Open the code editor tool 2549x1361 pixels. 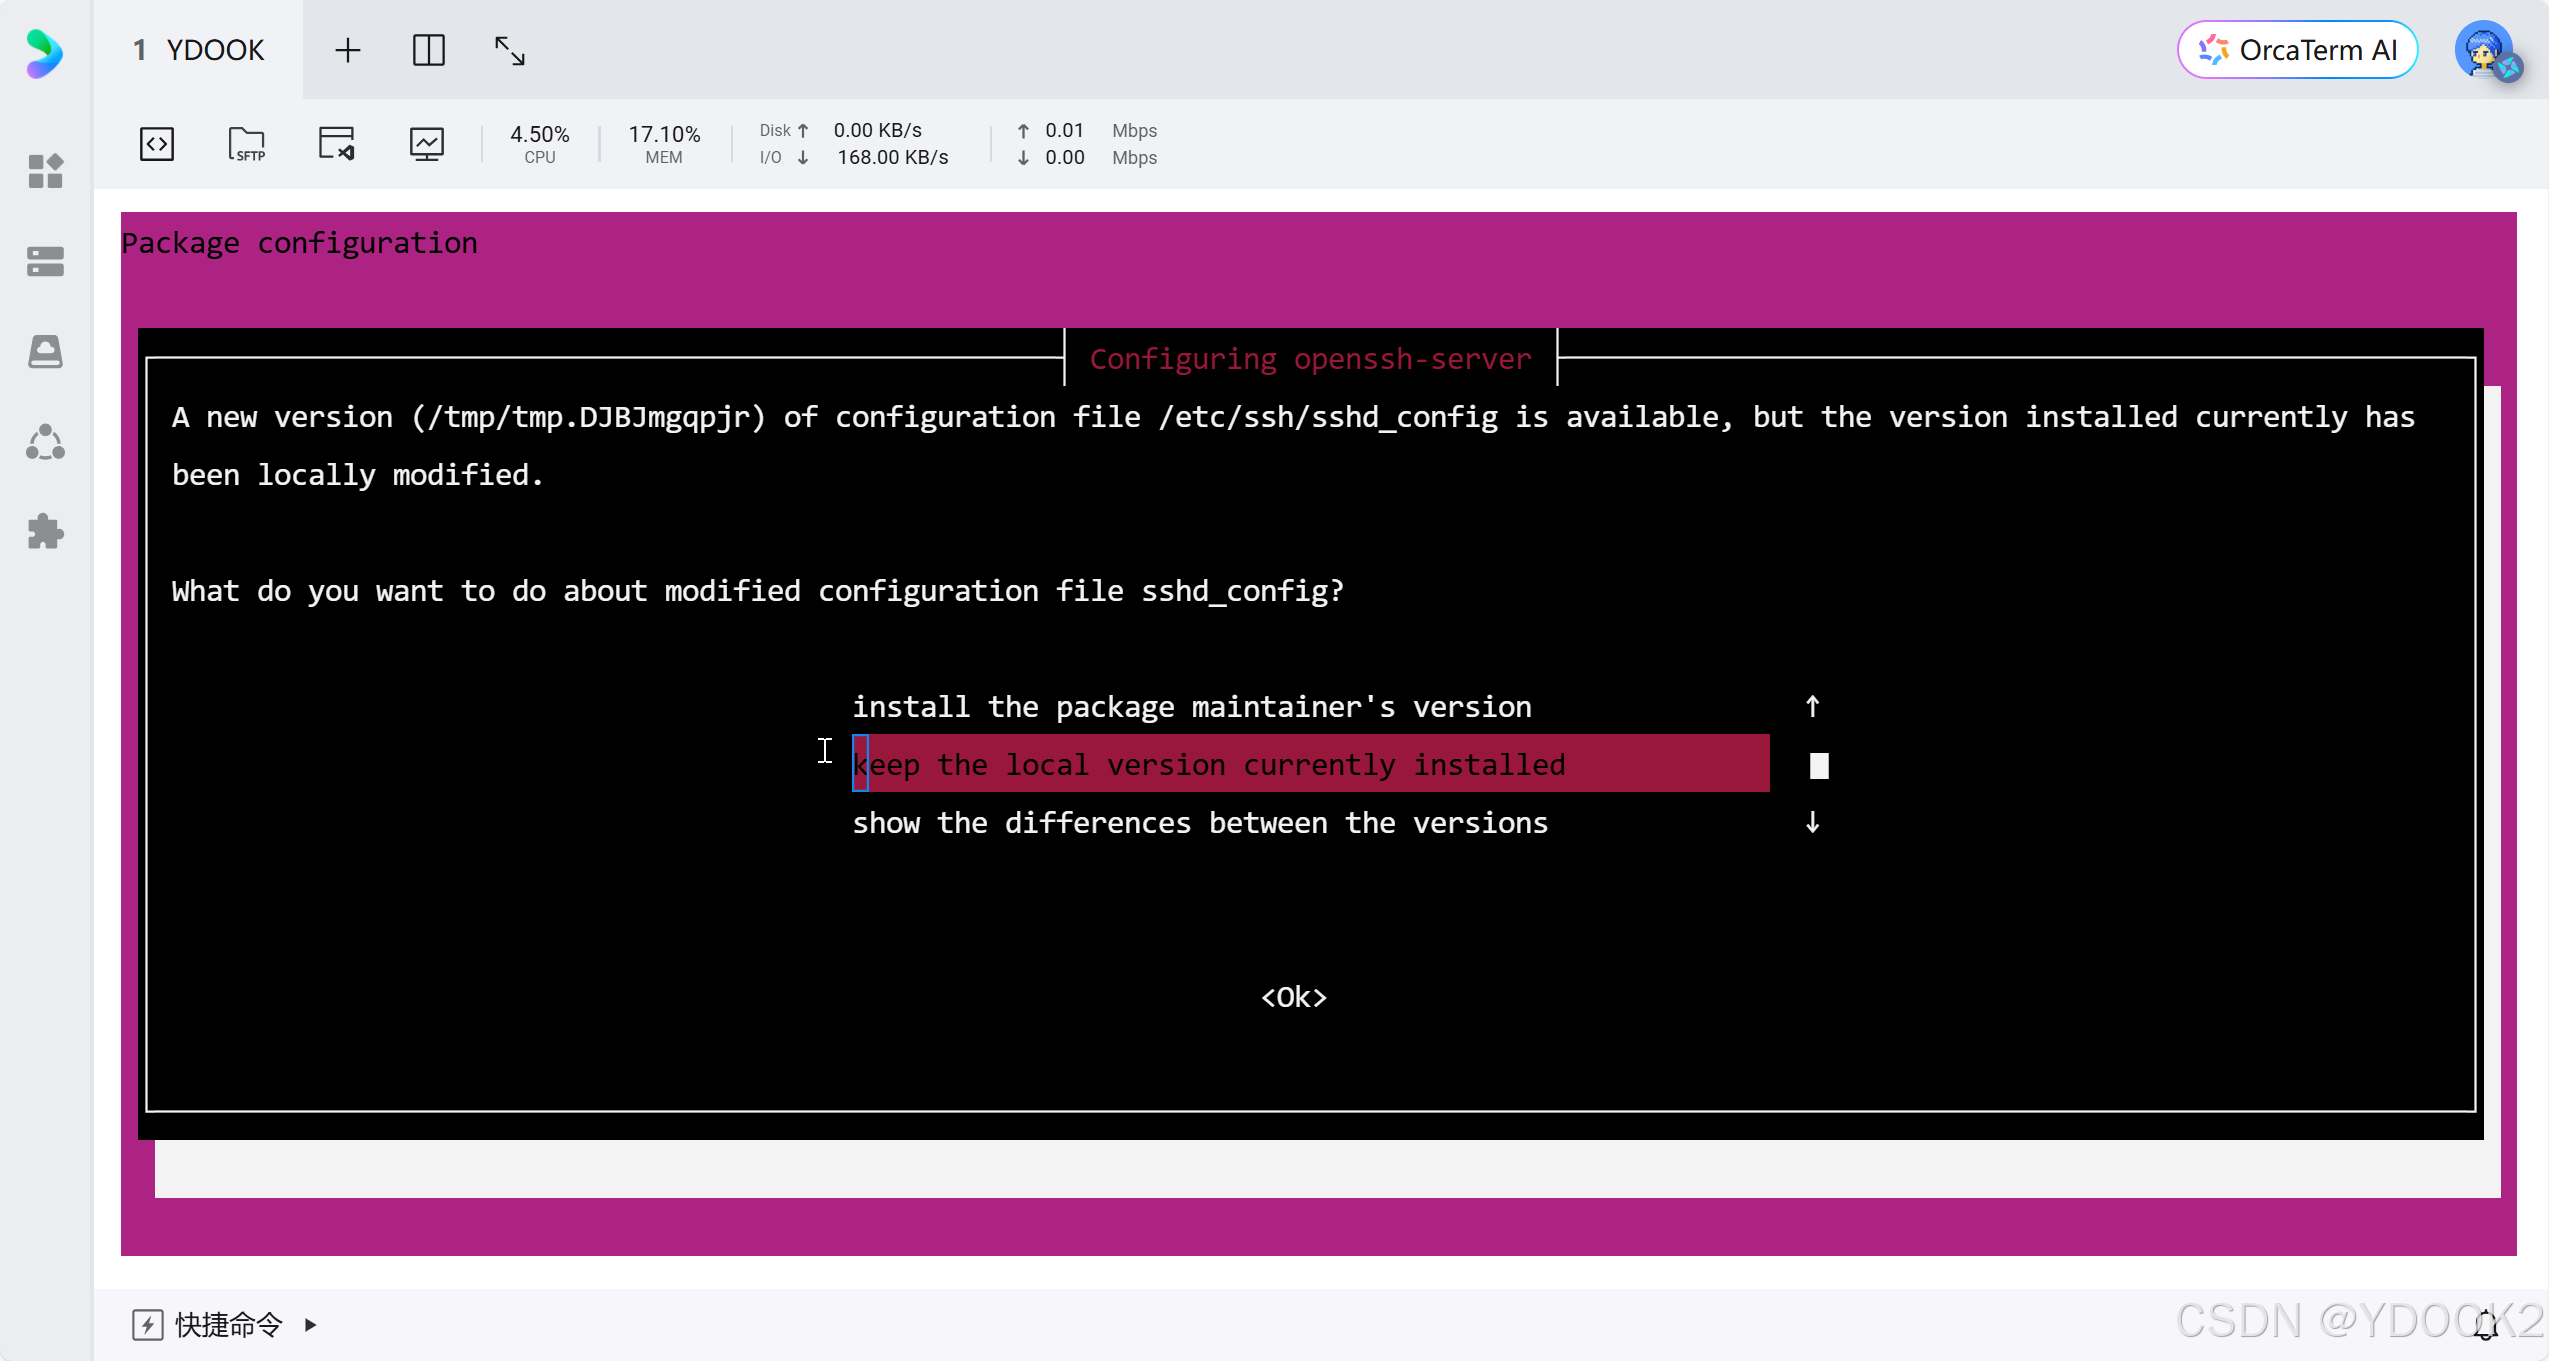(x=156, y=144)
